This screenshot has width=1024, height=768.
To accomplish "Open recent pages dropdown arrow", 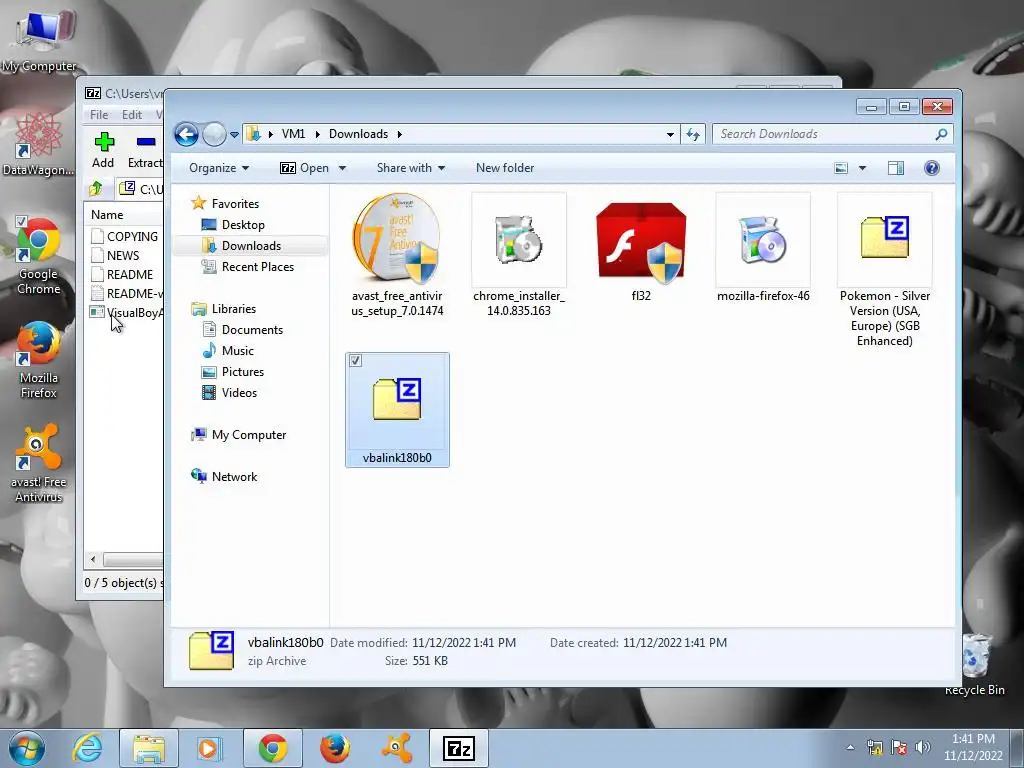I will tap(234, 135).
